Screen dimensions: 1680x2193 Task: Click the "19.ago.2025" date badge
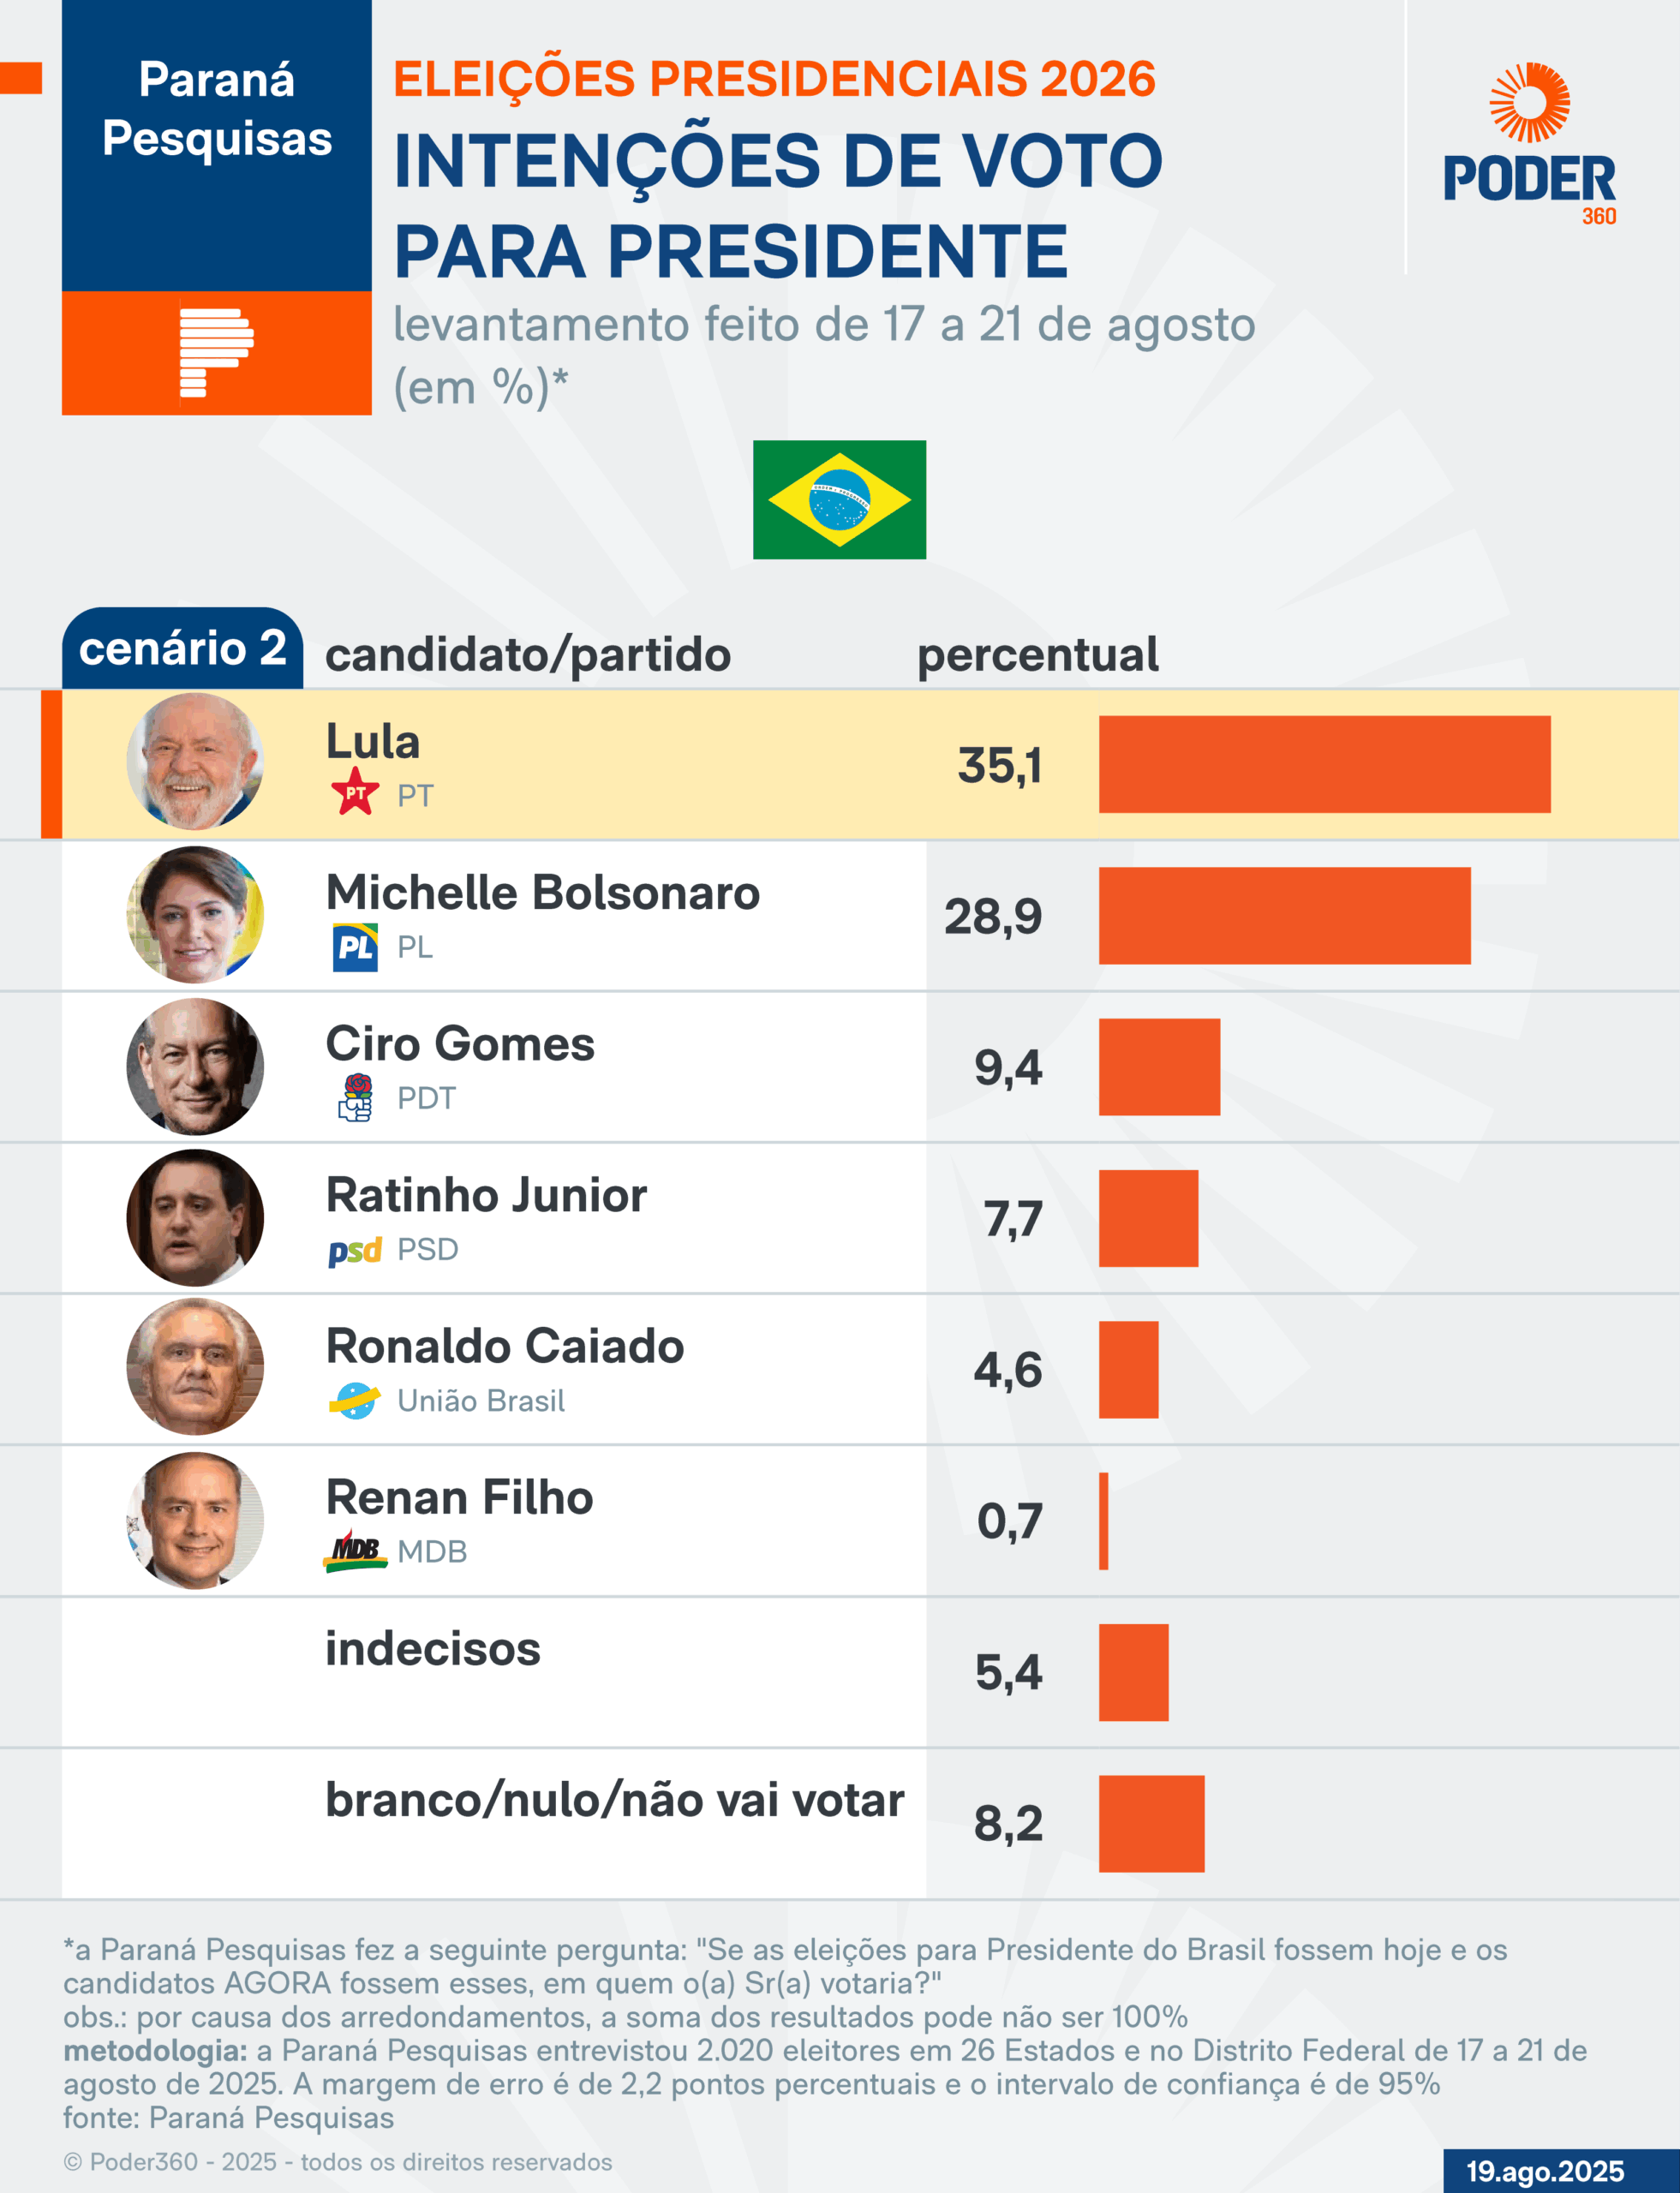click(1545, 2171)
